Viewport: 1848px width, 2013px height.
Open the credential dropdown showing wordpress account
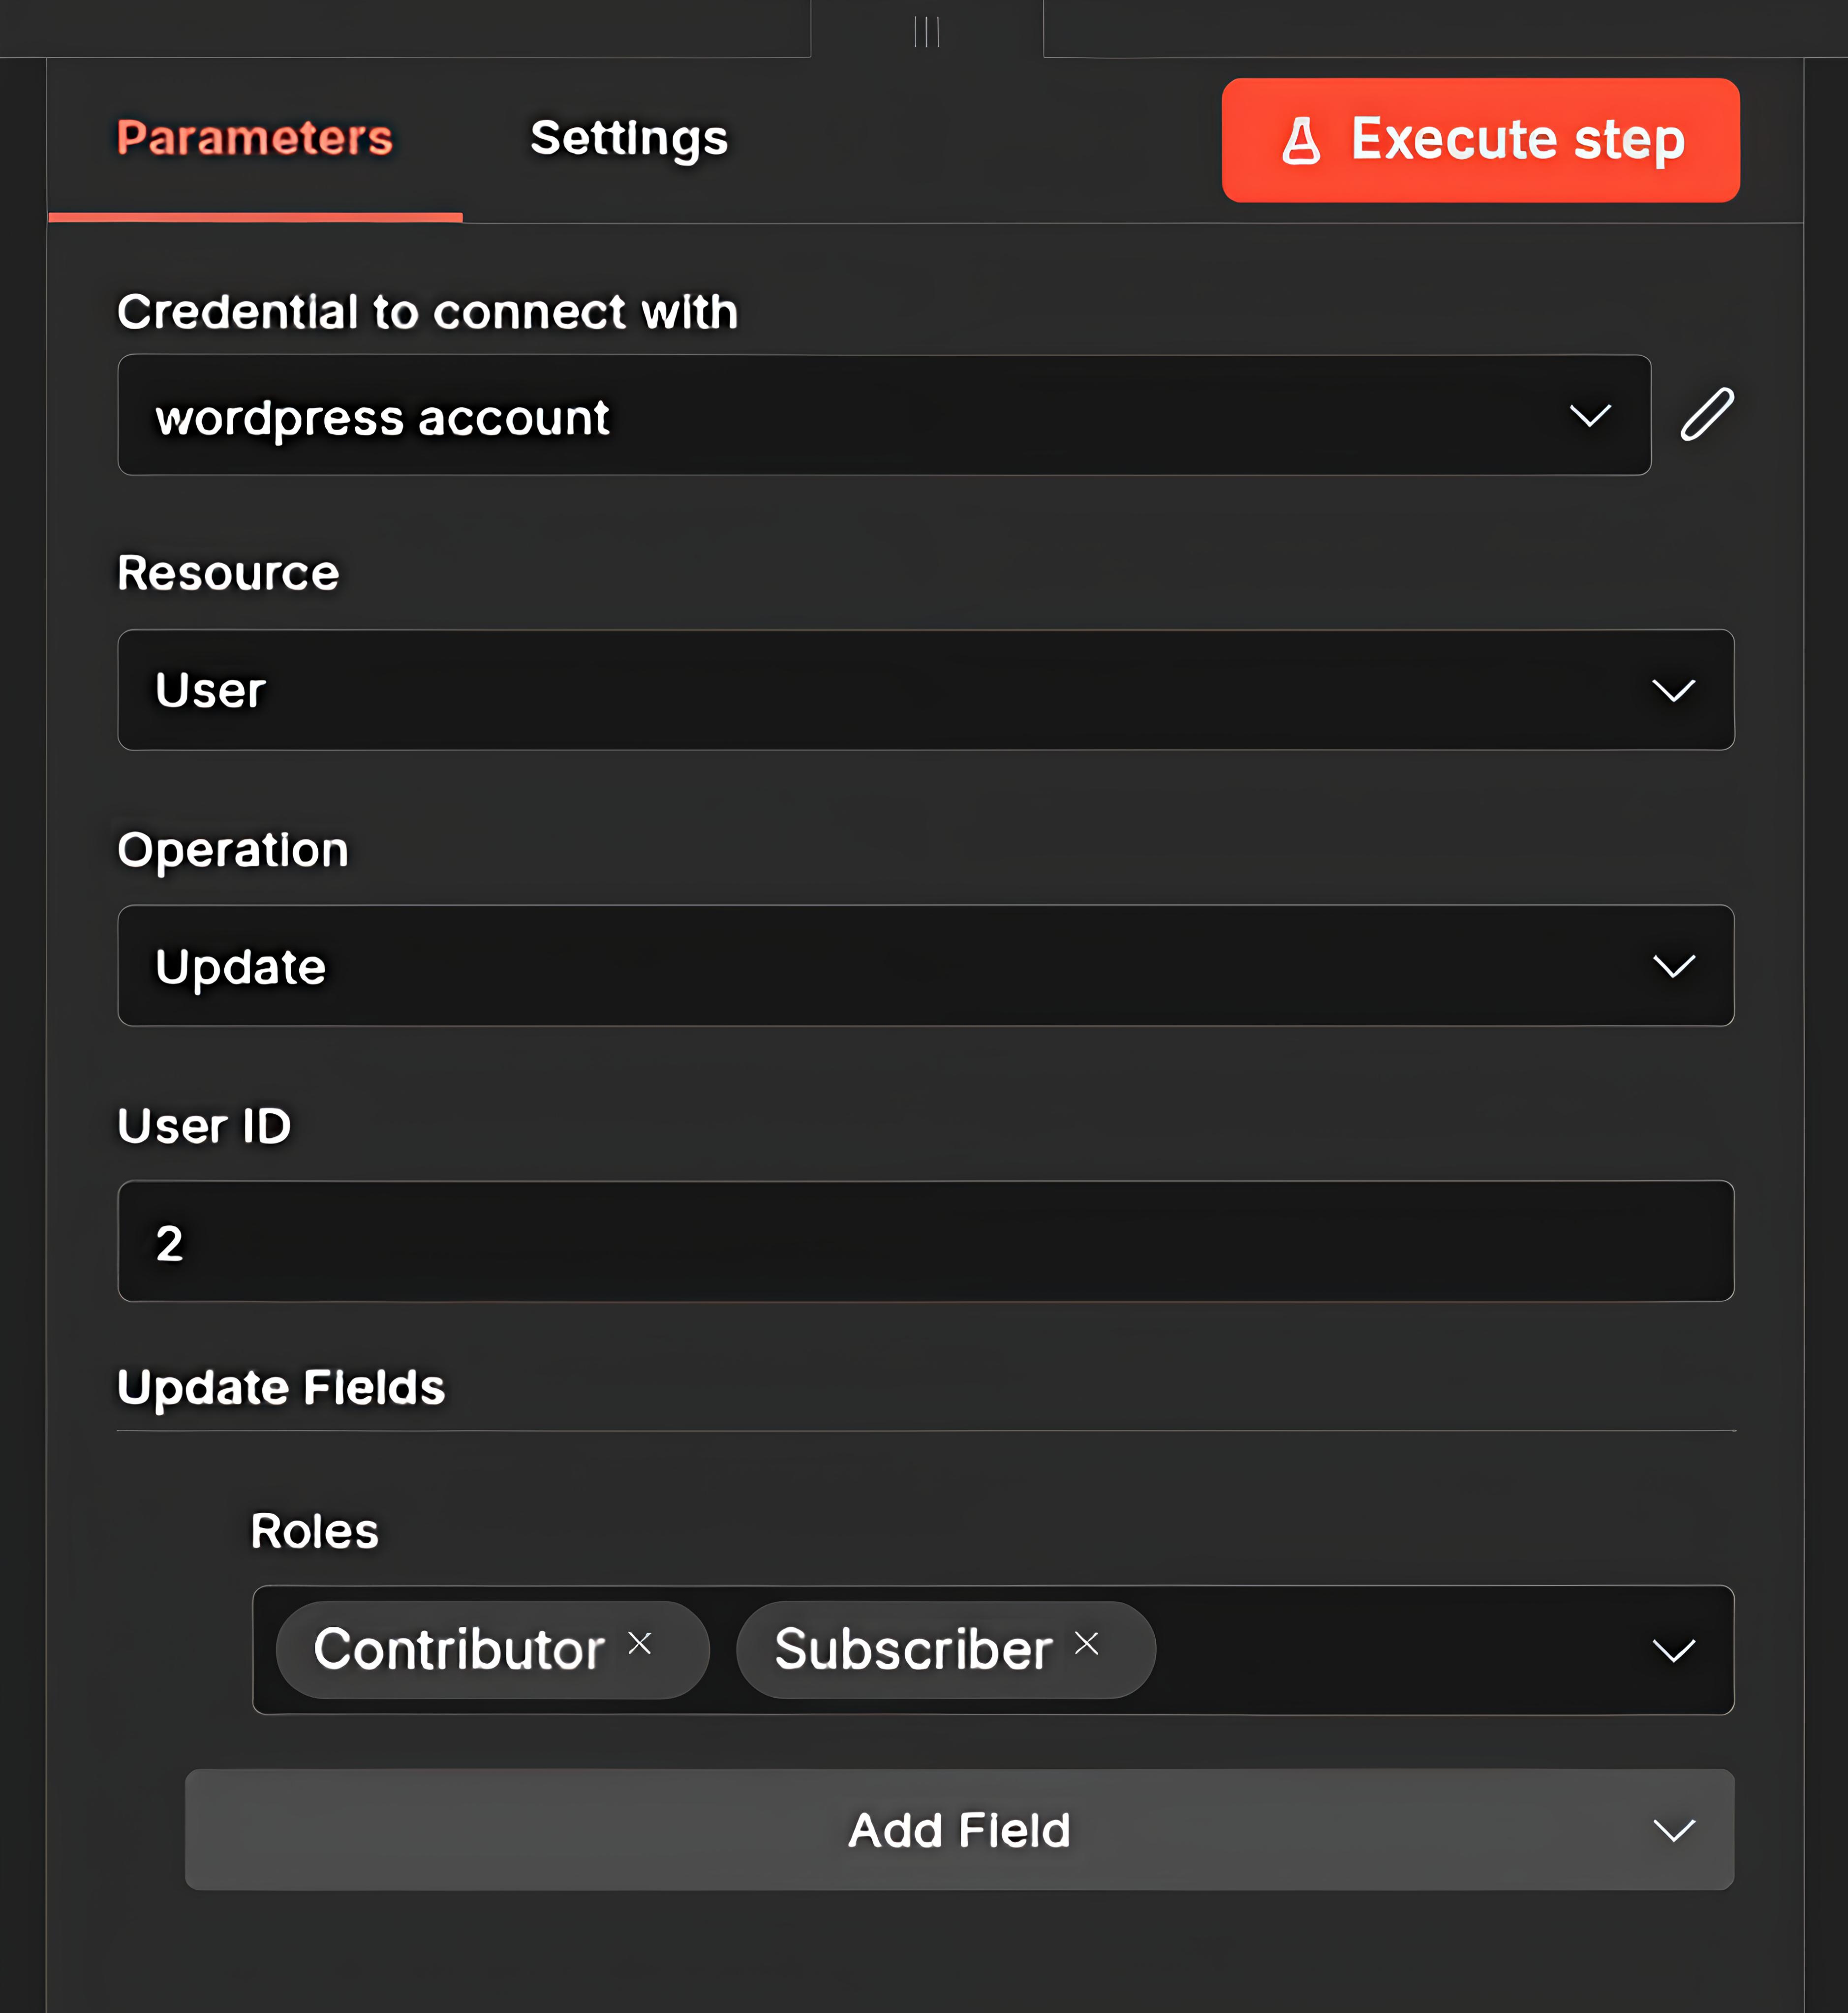(x=884, y=415)
